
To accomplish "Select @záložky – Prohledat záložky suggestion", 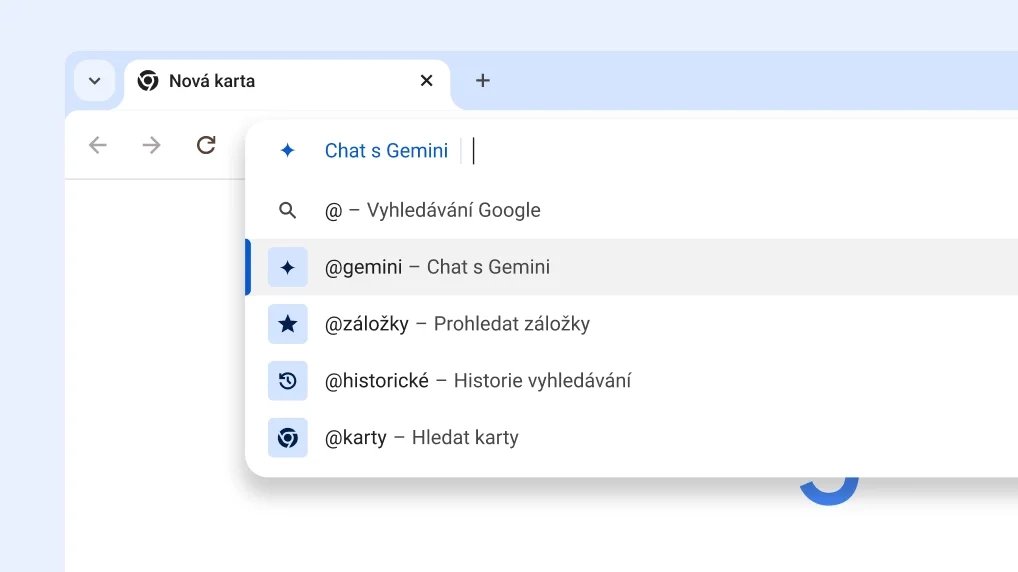I will pos(457,324).
